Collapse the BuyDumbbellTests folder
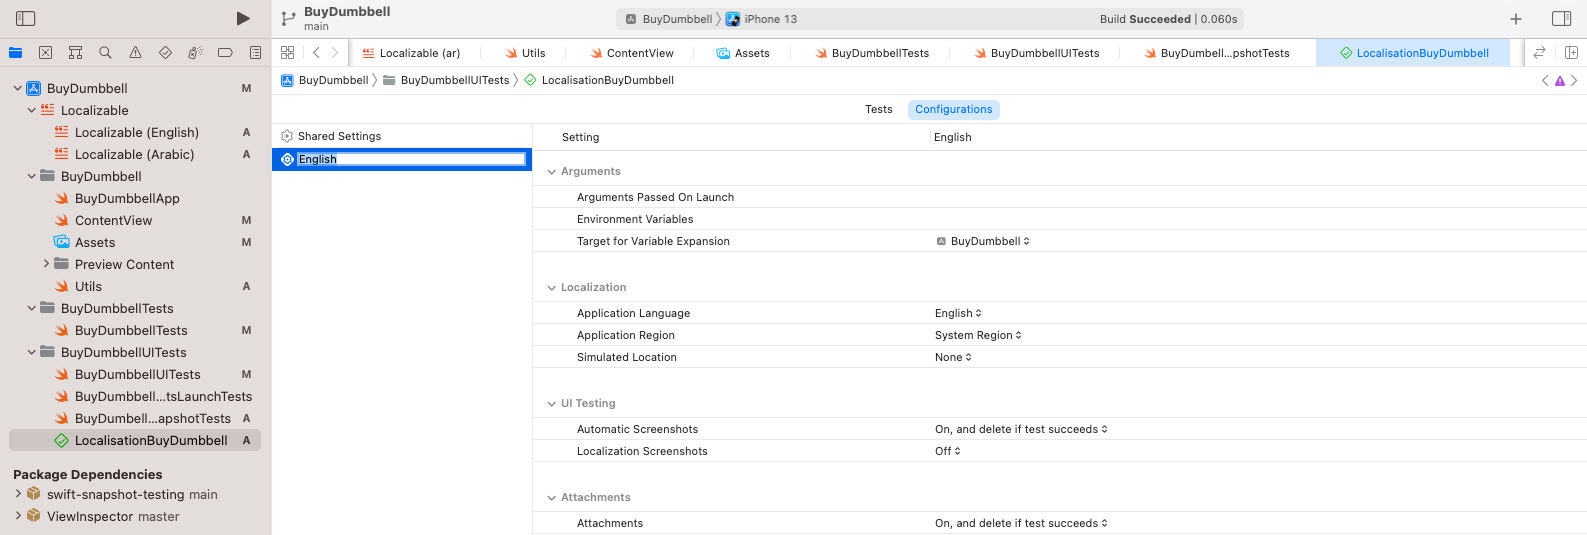This screenshot has width=1587, height=535. point(32,308)
